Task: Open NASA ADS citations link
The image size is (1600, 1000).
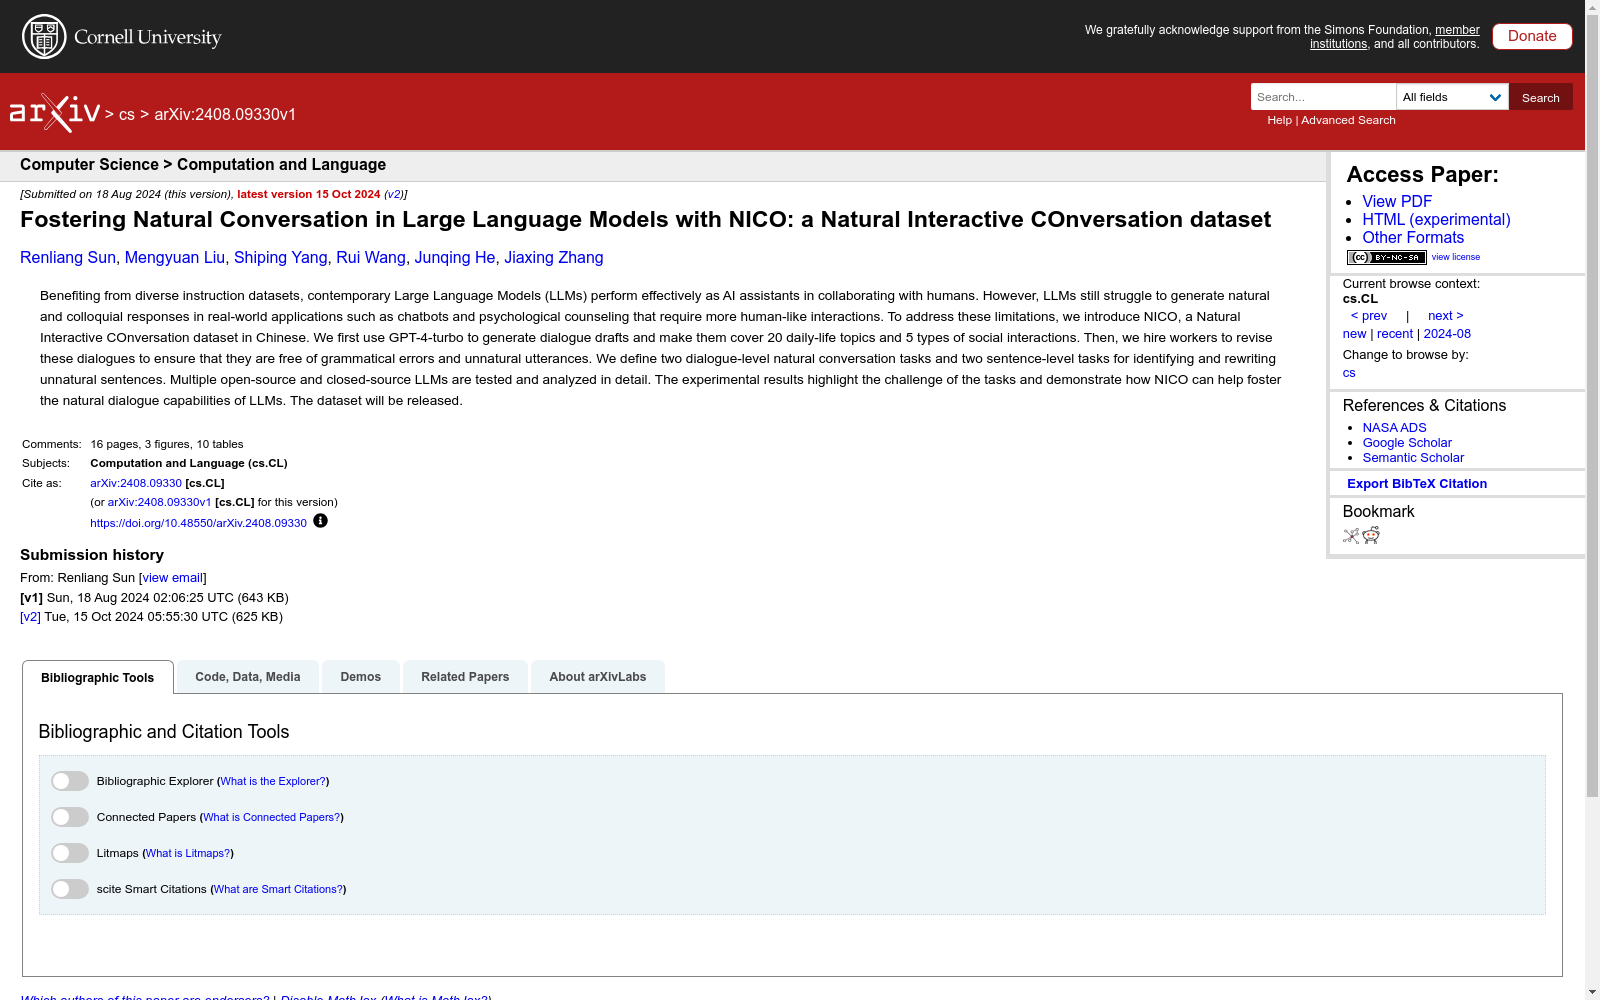Action: tap(1394, 427)
